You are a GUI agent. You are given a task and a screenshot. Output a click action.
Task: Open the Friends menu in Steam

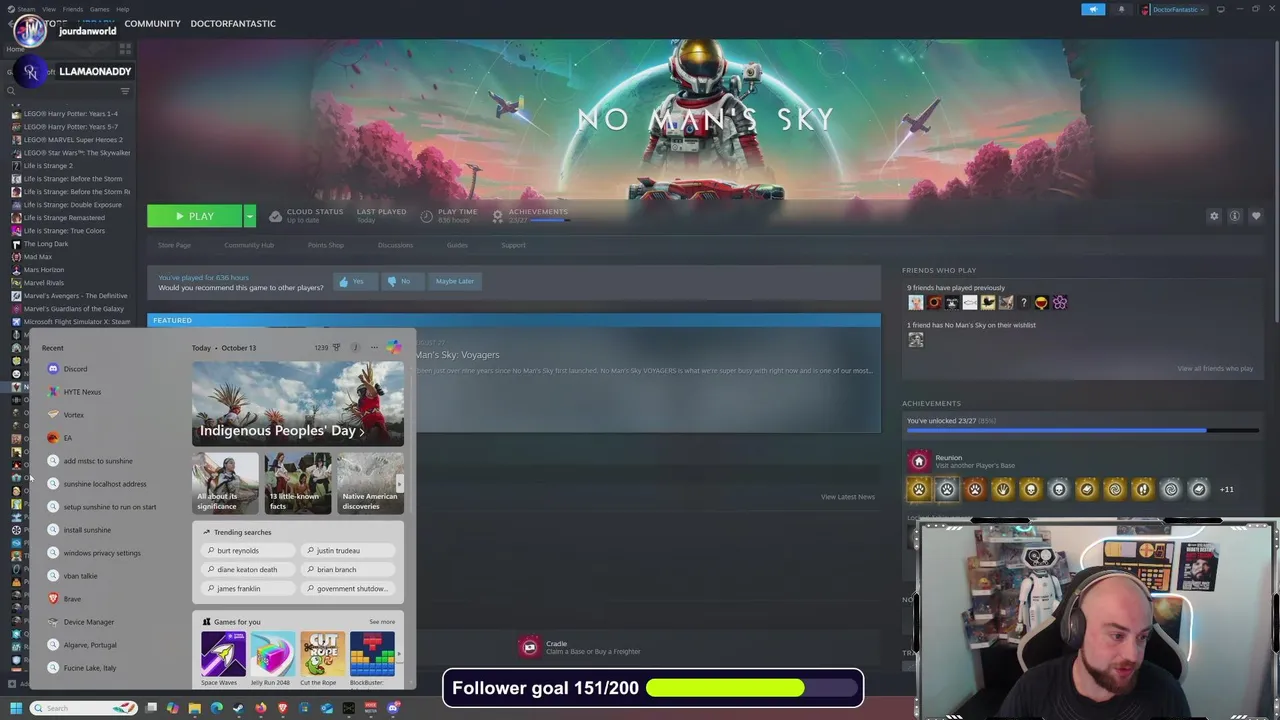point(73,9)
